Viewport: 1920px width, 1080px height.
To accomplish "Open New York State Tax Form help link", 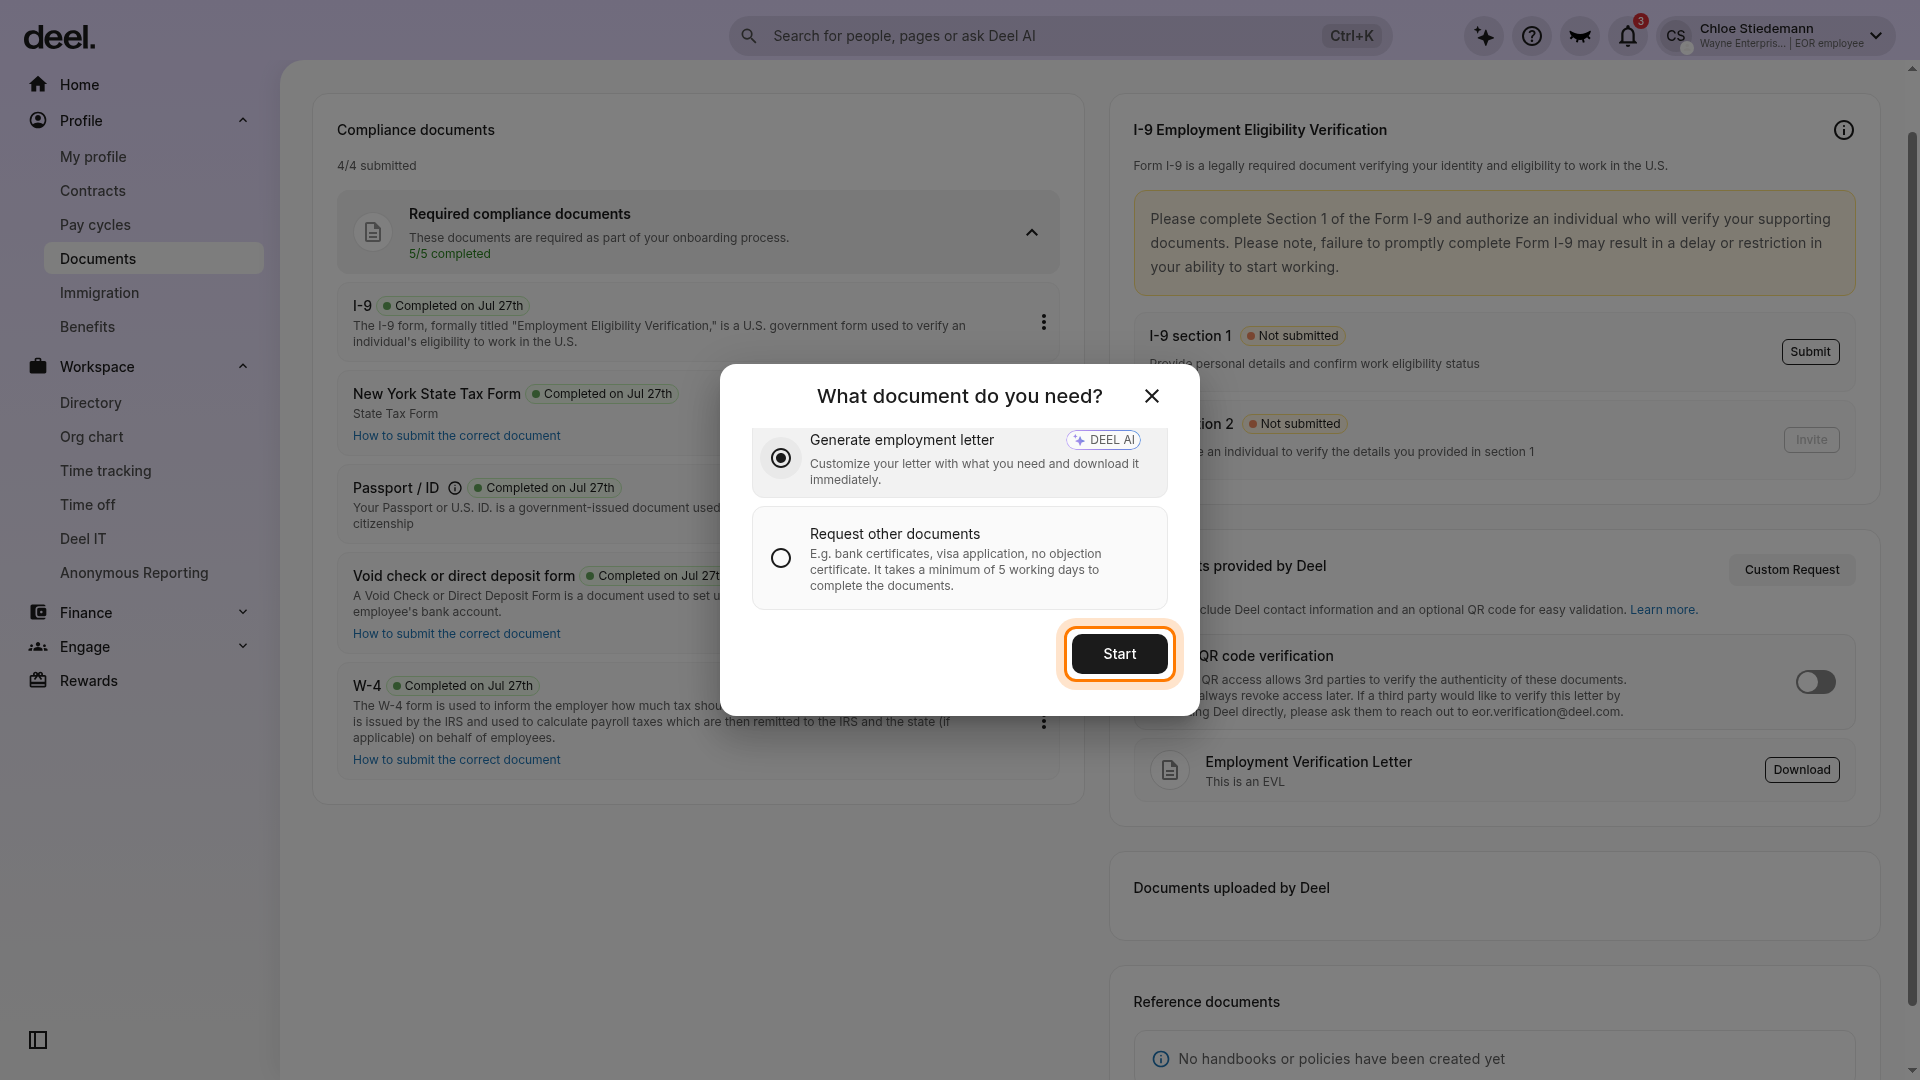I will (456, 436).
